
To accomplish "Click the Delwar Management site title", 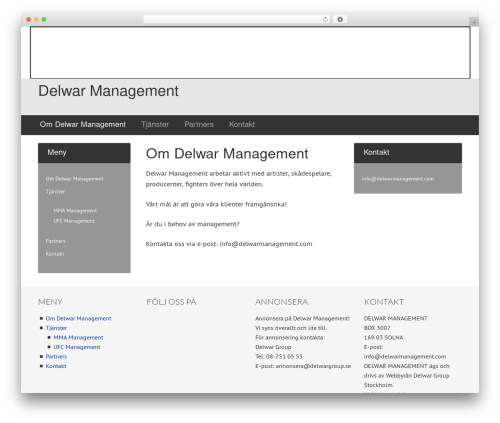I will coord(108,91).
